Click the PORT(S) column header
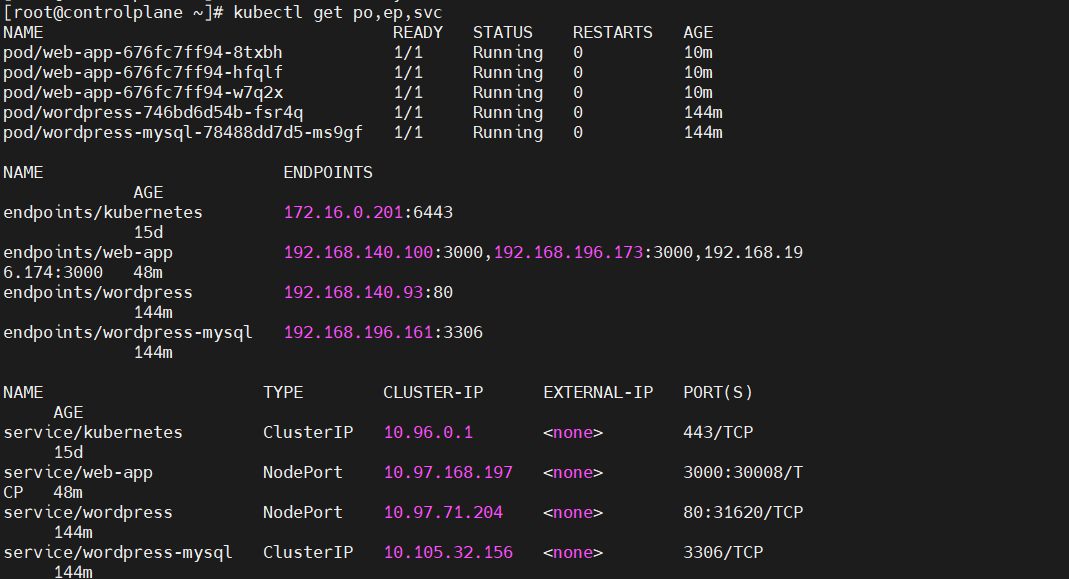This screenshot has width=1069, height=579. [x=718, y=393]
